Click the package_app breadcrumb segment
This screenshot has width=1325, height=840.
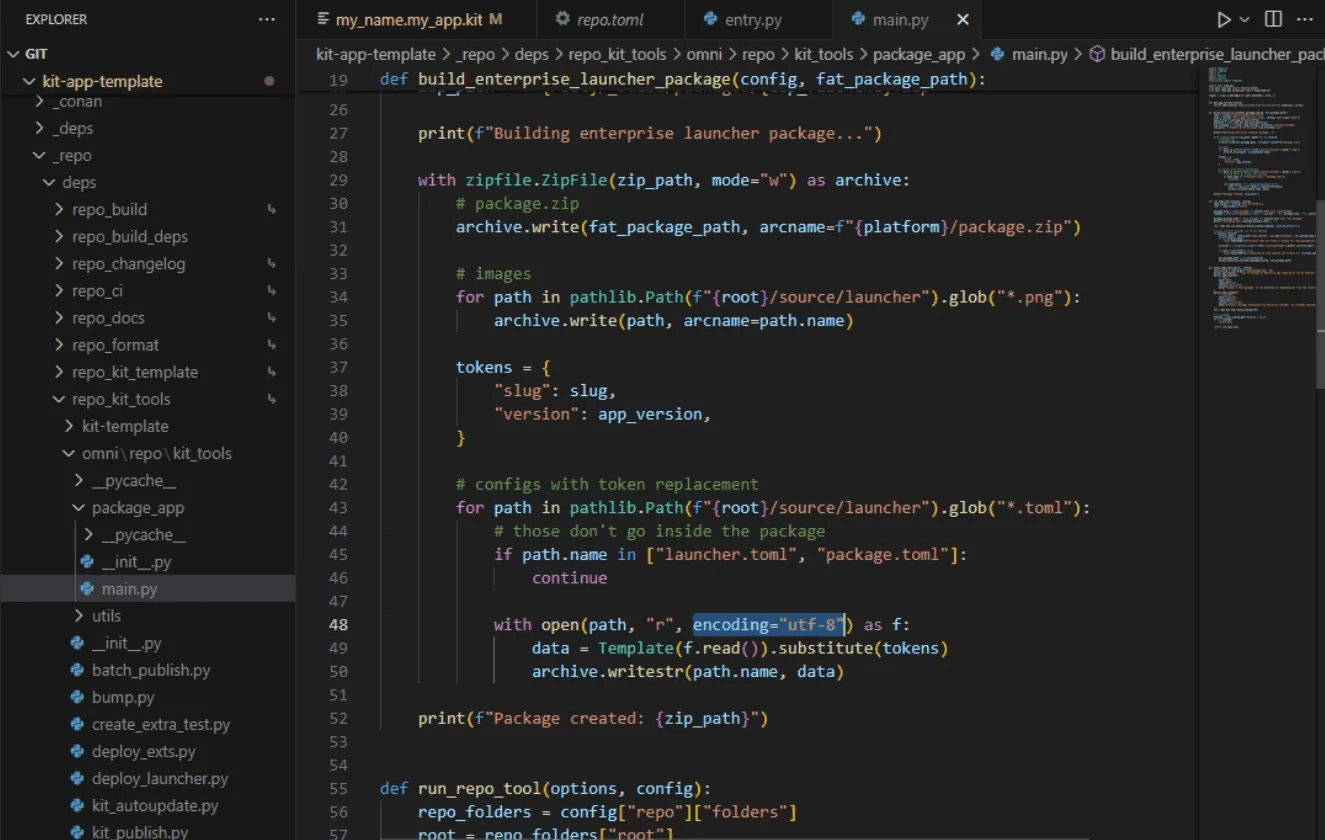tap(919, 54)
